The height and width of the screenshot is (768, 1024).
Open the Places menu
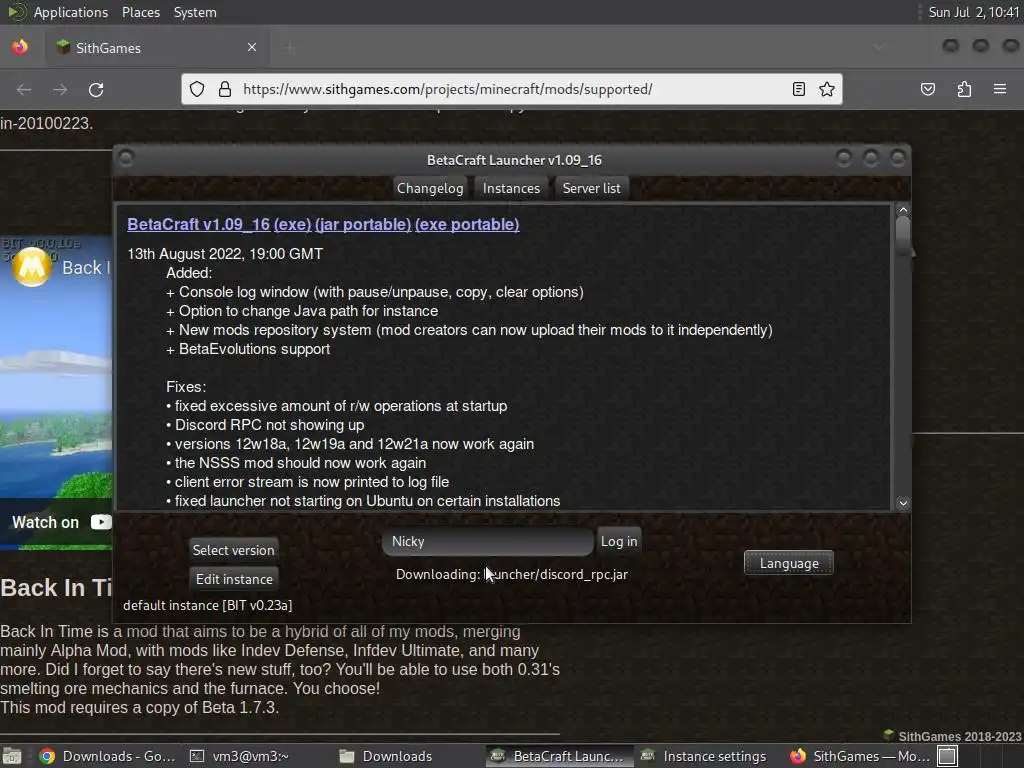click(140, 12)
